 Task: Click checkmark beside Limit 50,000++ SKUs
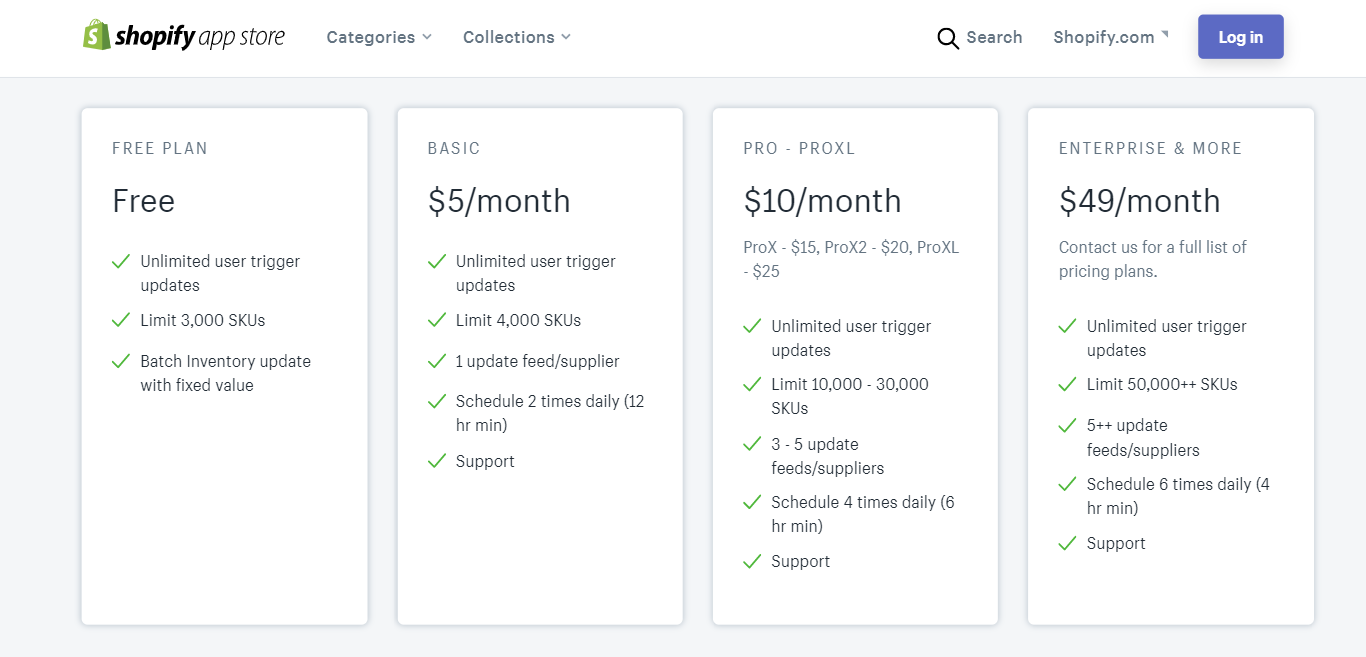coord(1068,384)
